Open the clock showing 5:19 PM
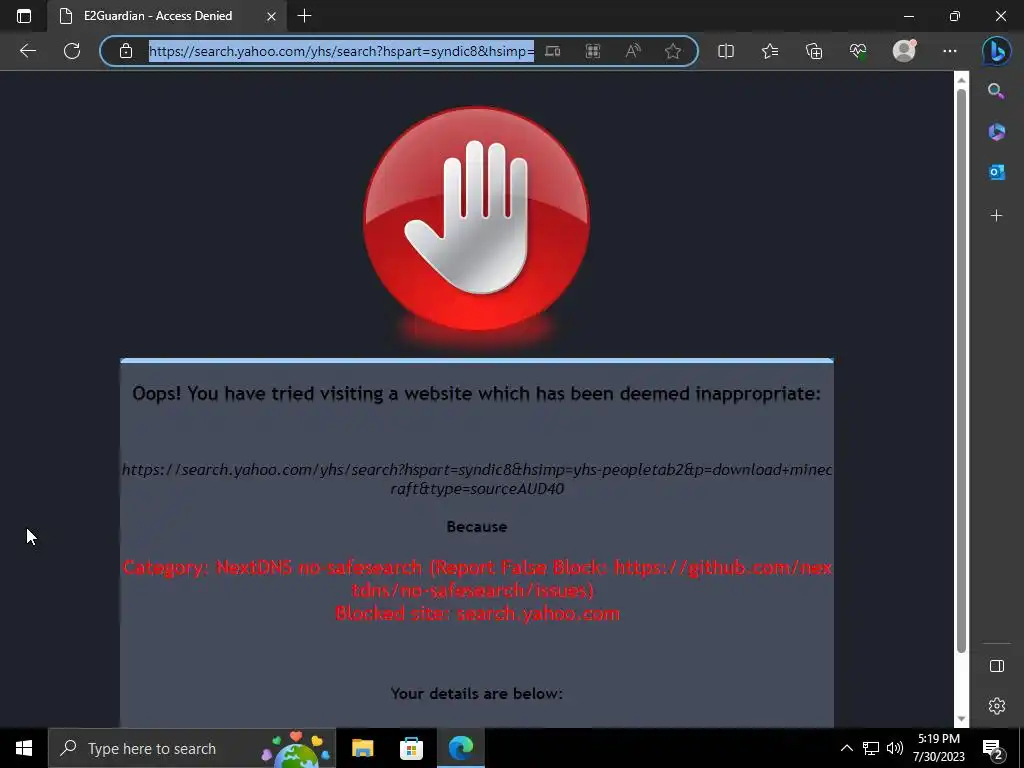This screenshot has height=768, width=1024. pos(939,748)
